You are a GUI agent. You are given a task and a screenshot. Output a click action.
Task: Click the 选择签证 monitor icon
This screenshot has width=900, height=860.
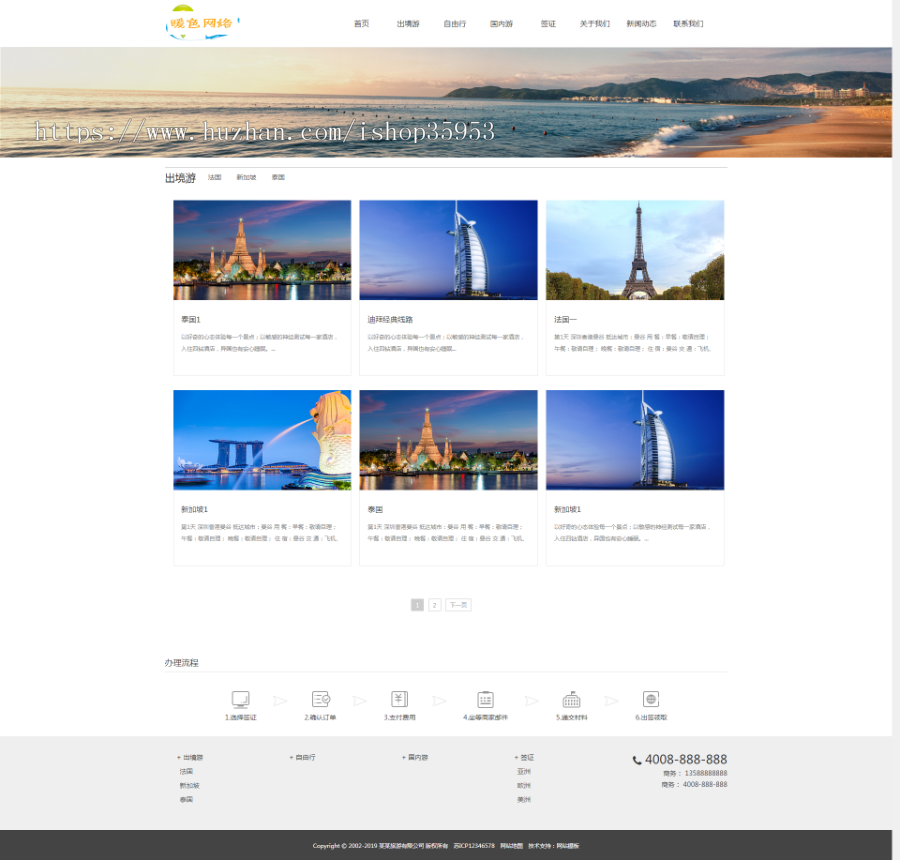click(240, 698)
